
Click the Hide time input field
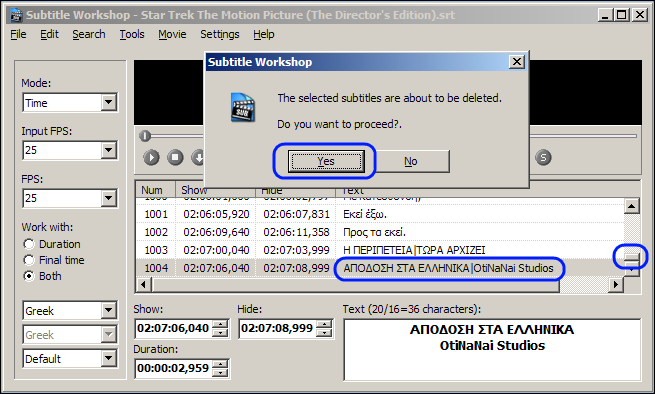[x=277, y=328]
